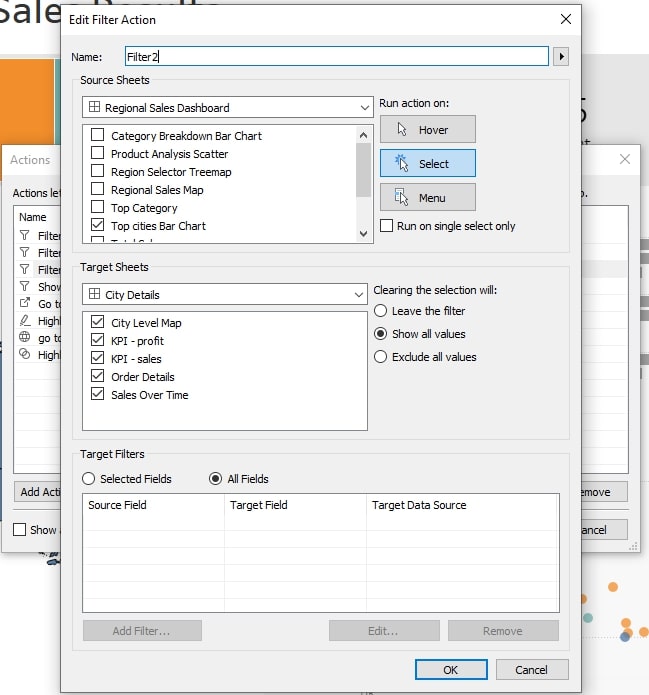Check Product Analysis Scatter source sheet
649x695 pixels.
pyautogui.click(x=98, y=153)
